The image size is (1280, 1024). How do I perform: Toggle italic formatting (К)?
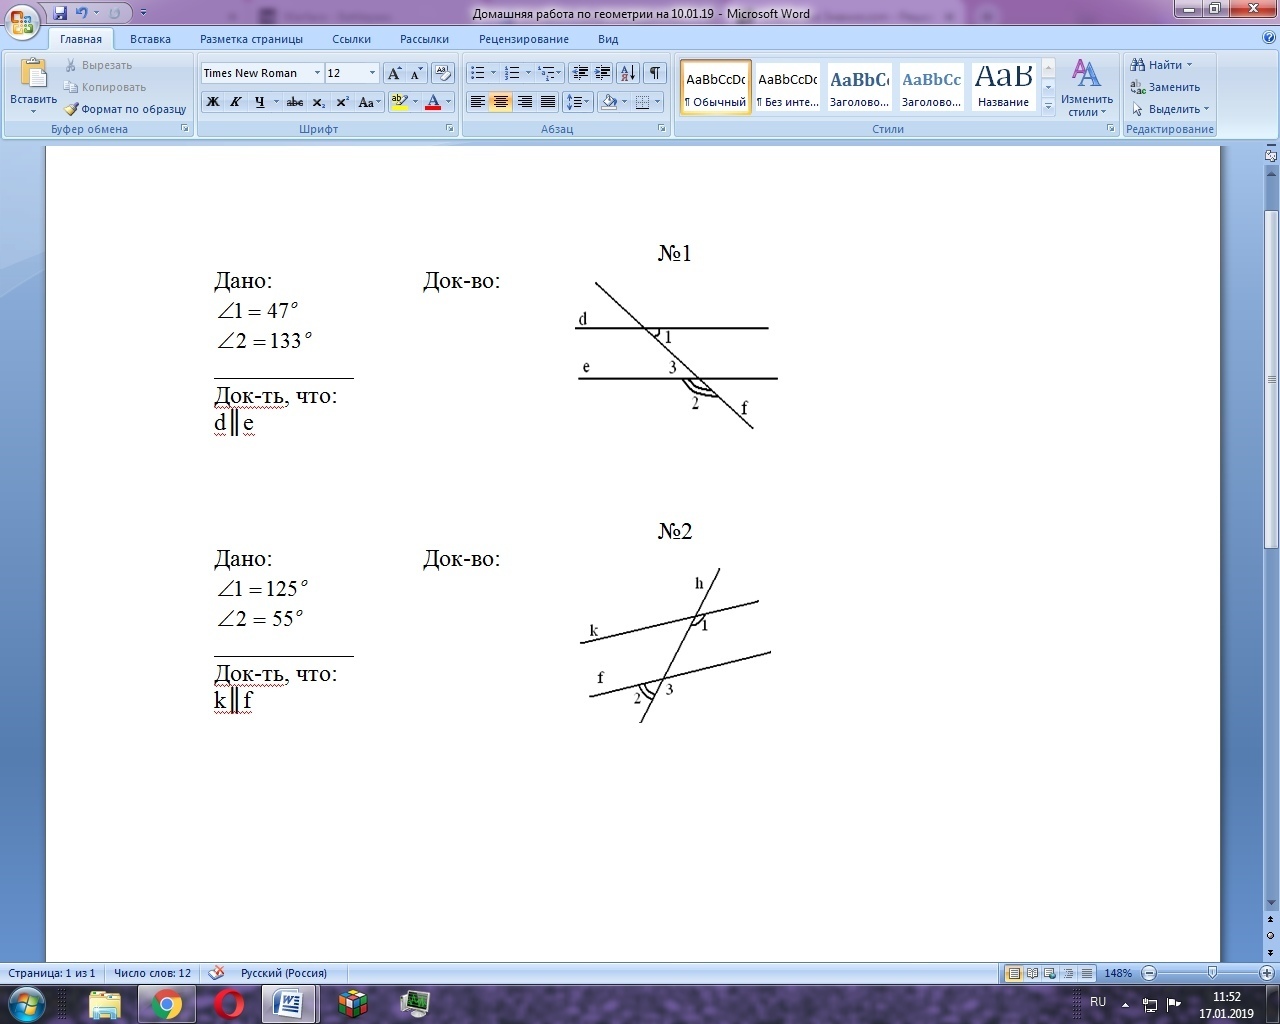click(236, 102)
